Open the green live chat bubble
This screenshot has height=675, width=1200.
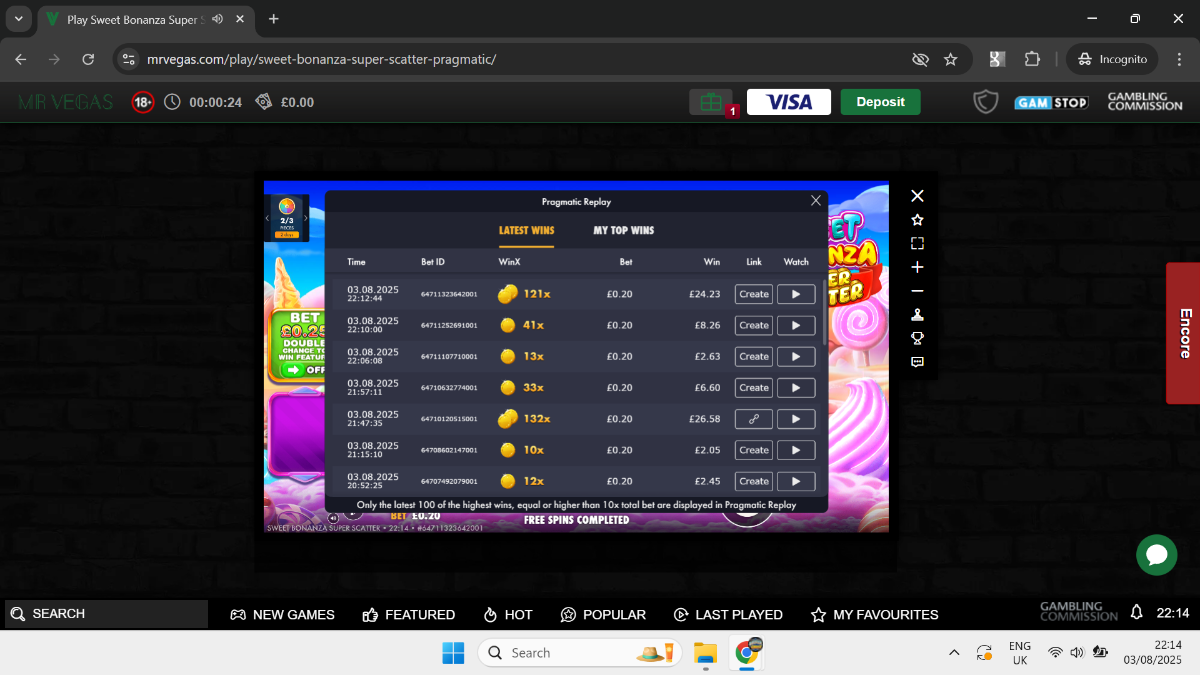(1156, 555)
